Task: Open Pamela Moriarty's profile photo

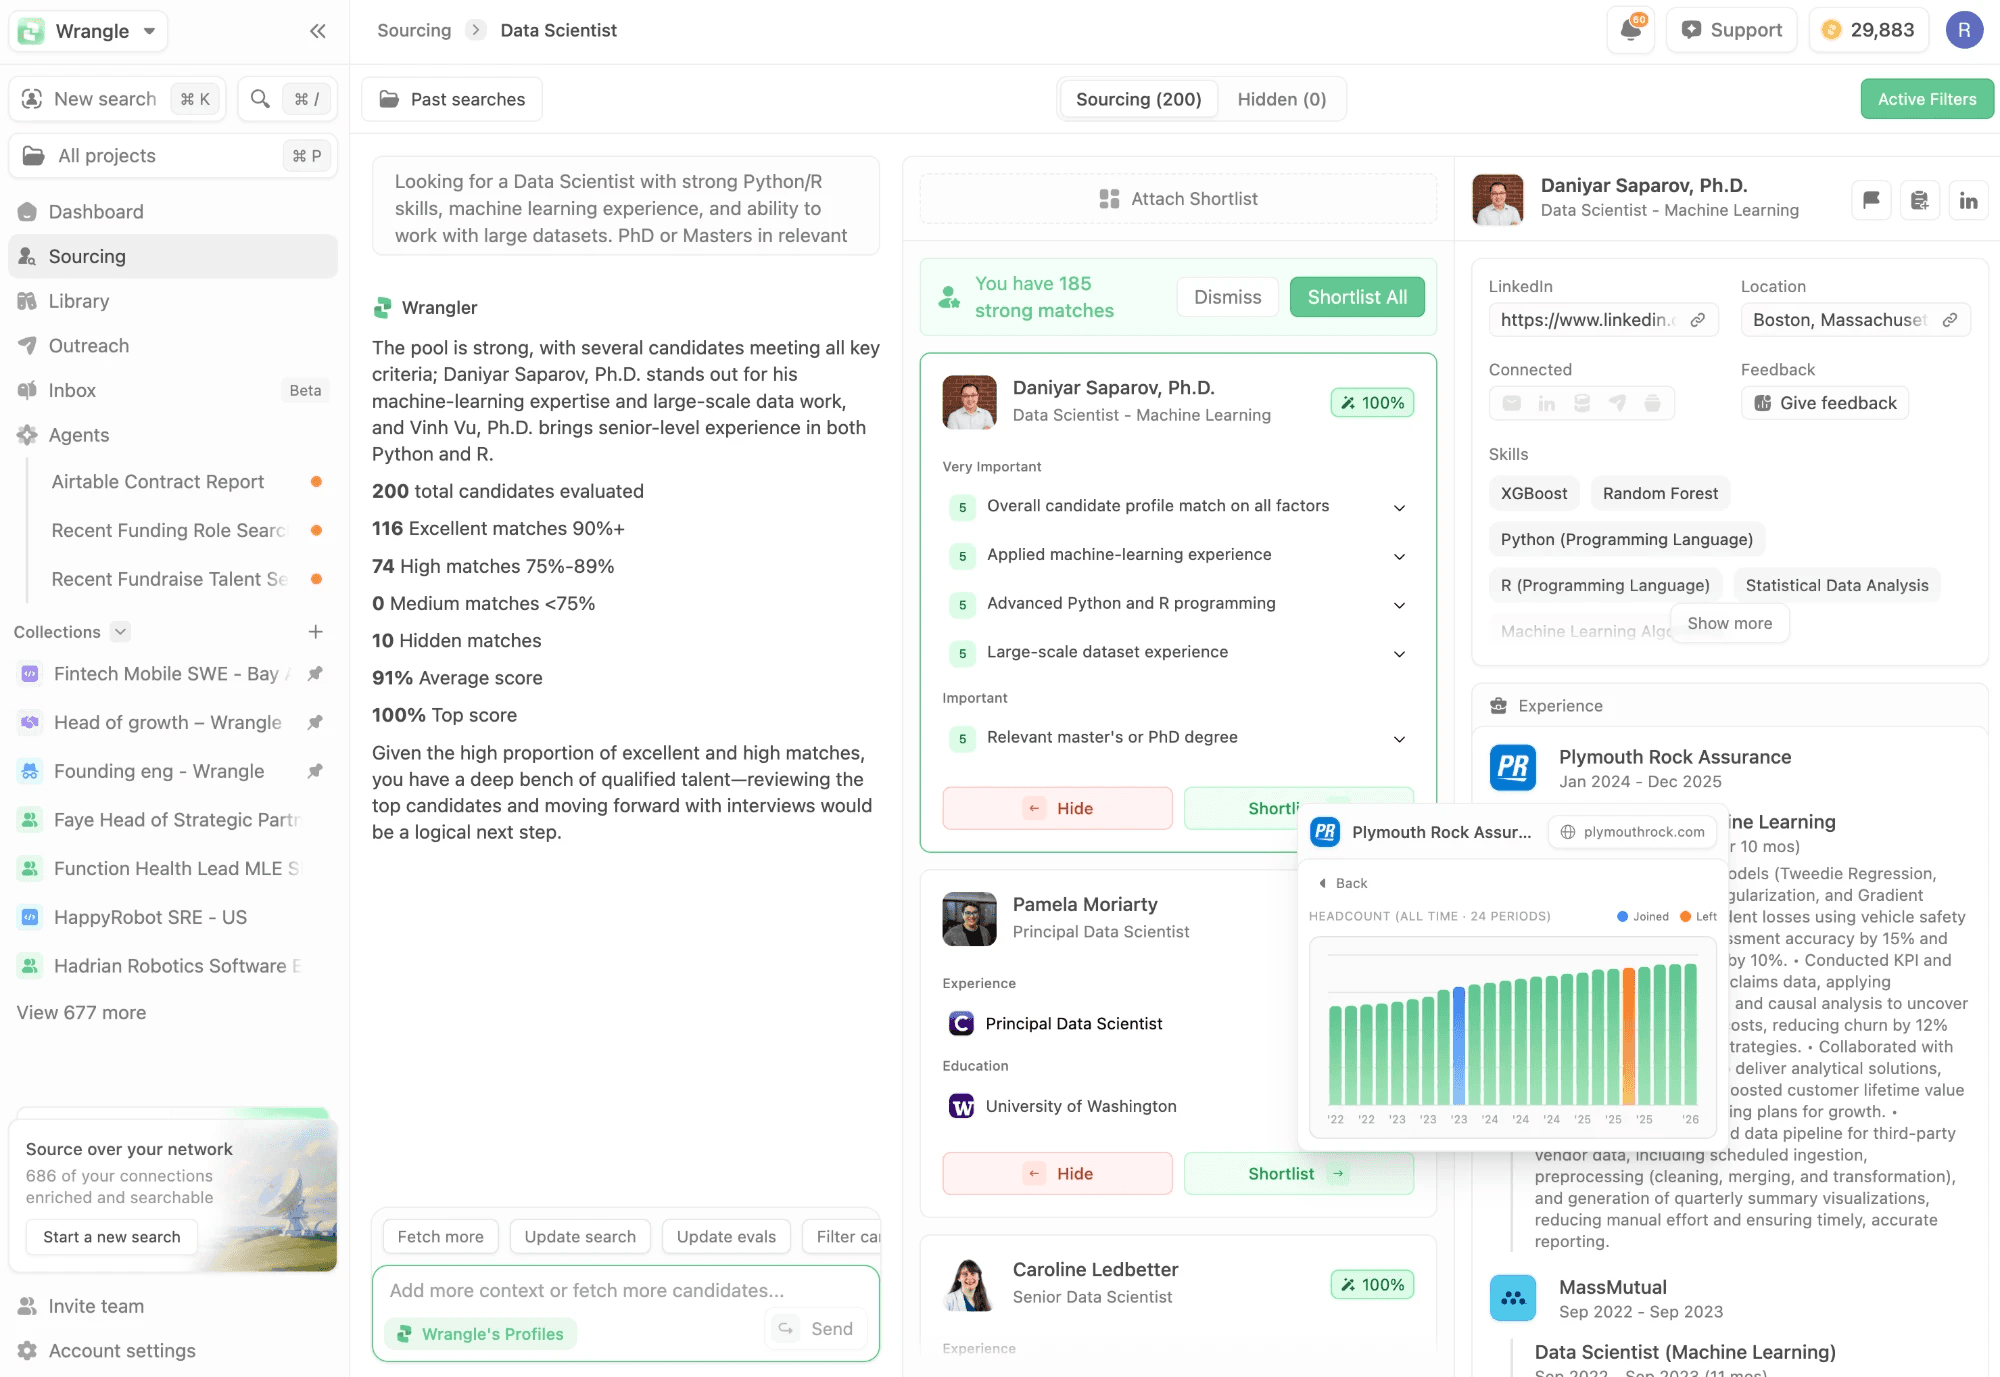Action: pyautogui.click(x=969, y=919)
